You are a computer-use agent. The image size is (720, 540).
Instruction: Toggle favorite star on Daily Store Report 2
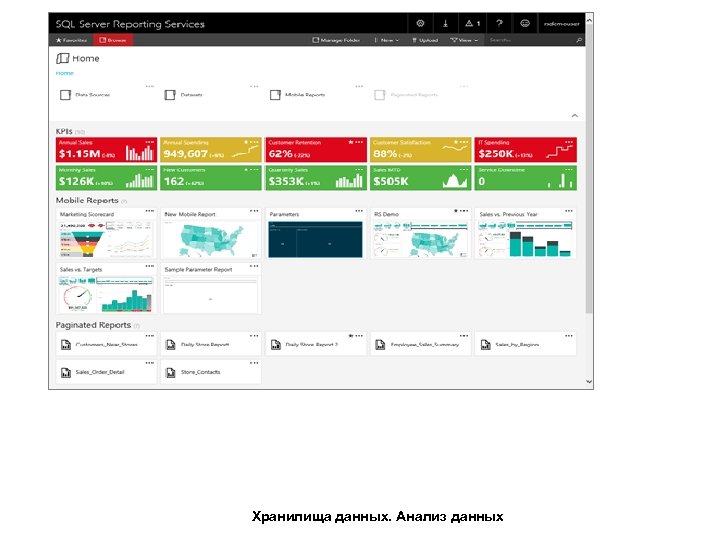pyautogui.click(x=351, y=336)
